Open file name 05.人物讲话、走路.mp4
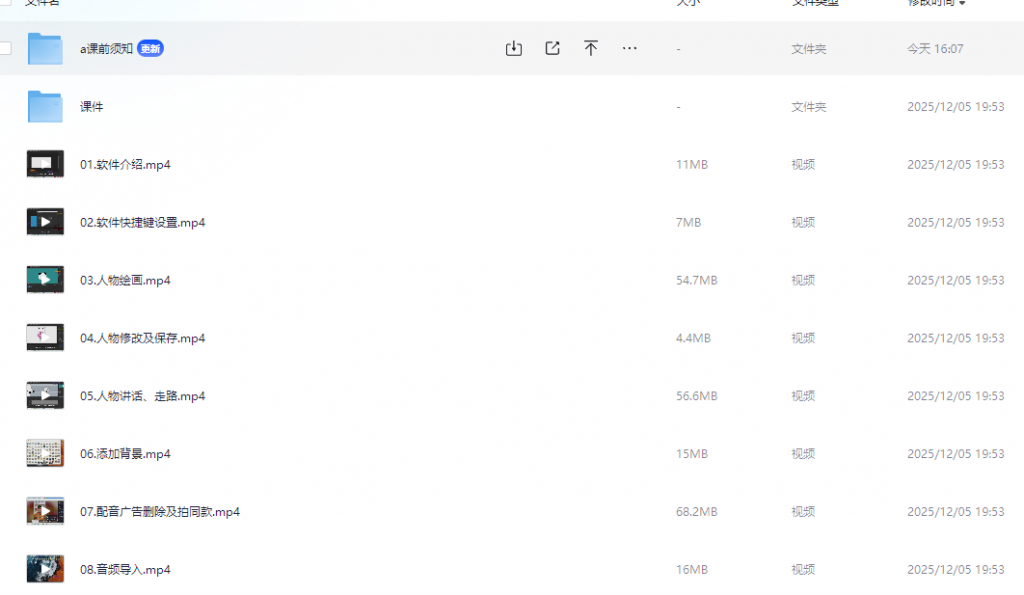 [x=142, y=396]
